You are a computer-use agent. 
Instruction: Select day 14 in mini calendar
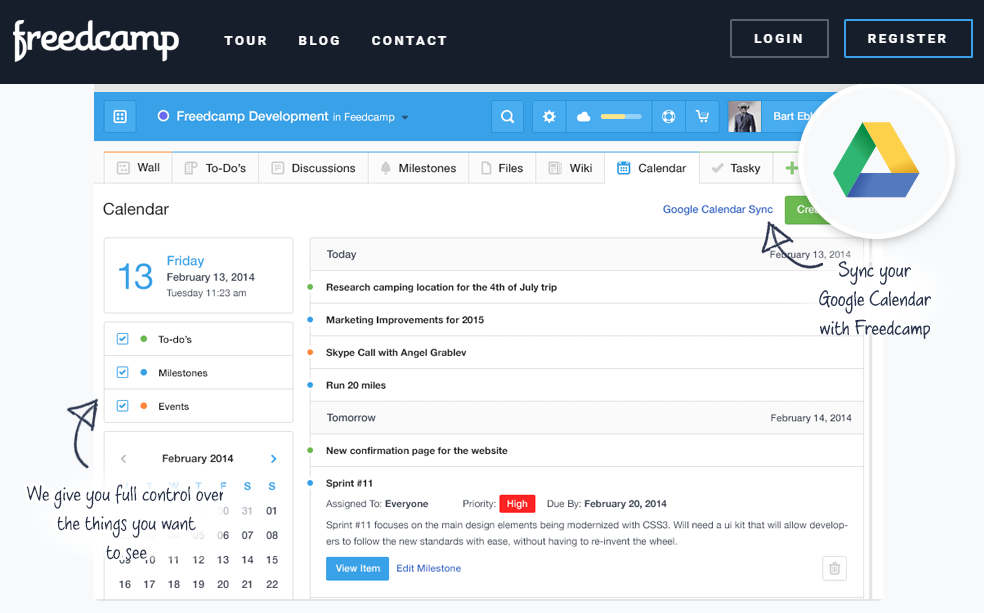pos(247,560)
